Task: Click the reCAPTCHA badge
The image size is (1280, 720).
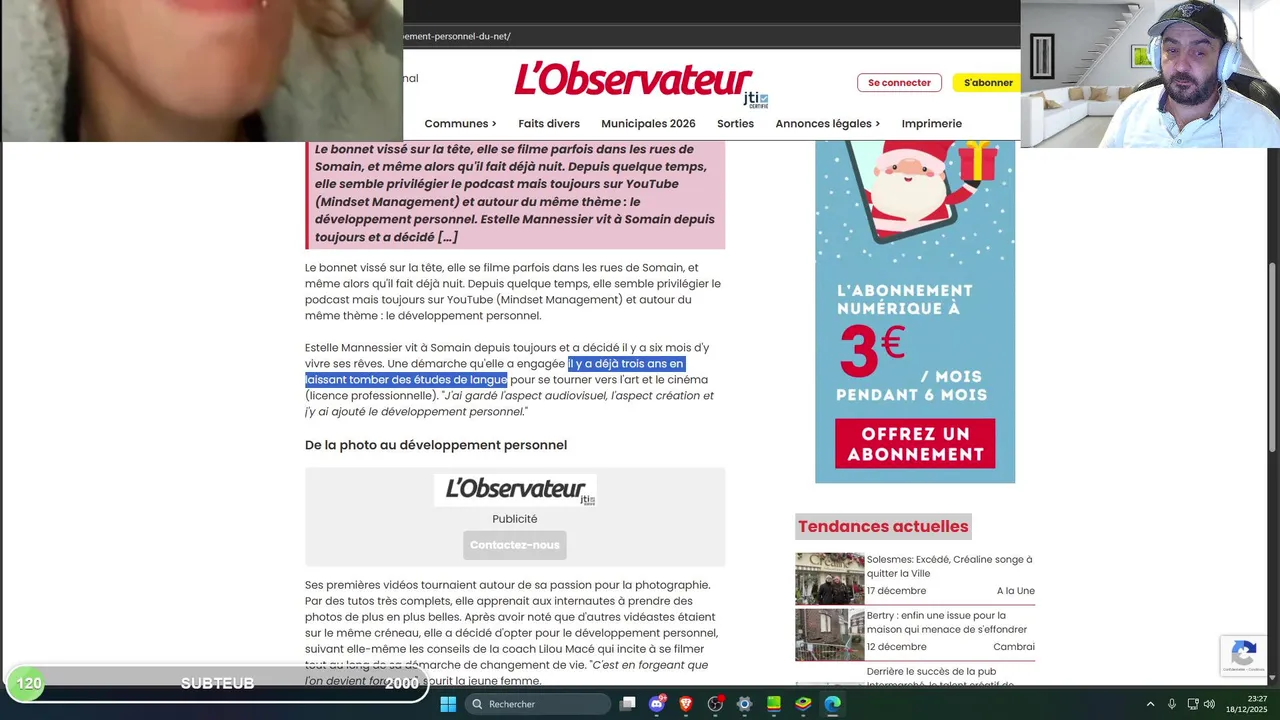Action: click(x=1243, y=656)
